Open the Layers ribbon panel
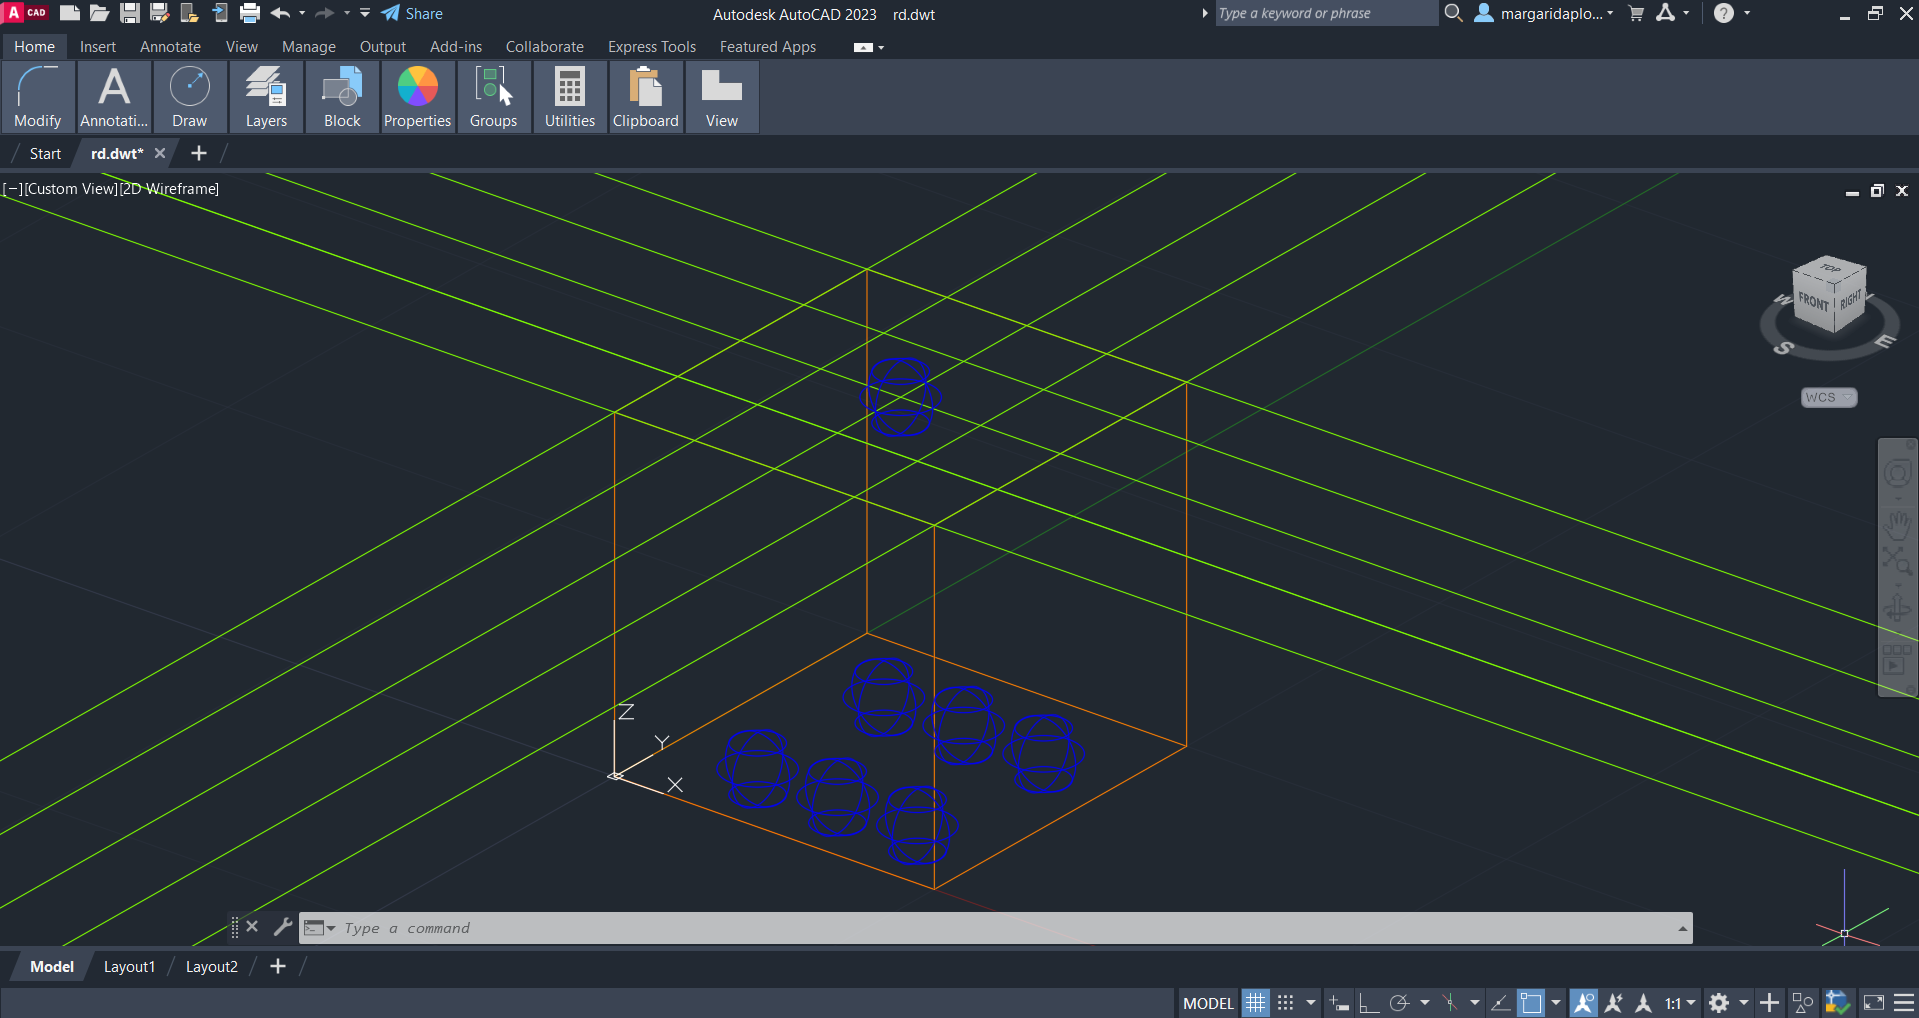The height and width of the screenshot is (1018, 1919). click(x=266, y=97)
